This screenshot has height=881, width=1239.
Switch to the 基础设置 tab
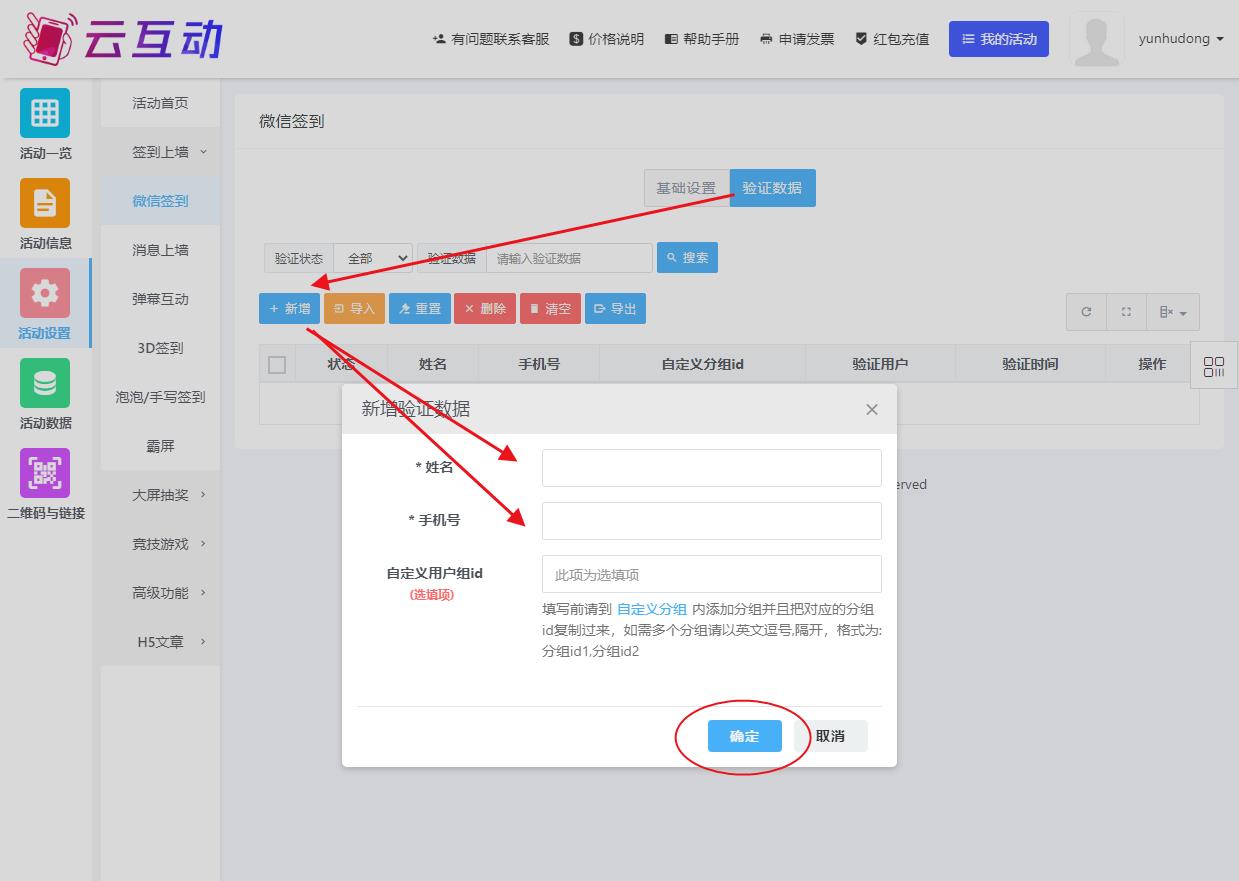(x=686, y=188)
